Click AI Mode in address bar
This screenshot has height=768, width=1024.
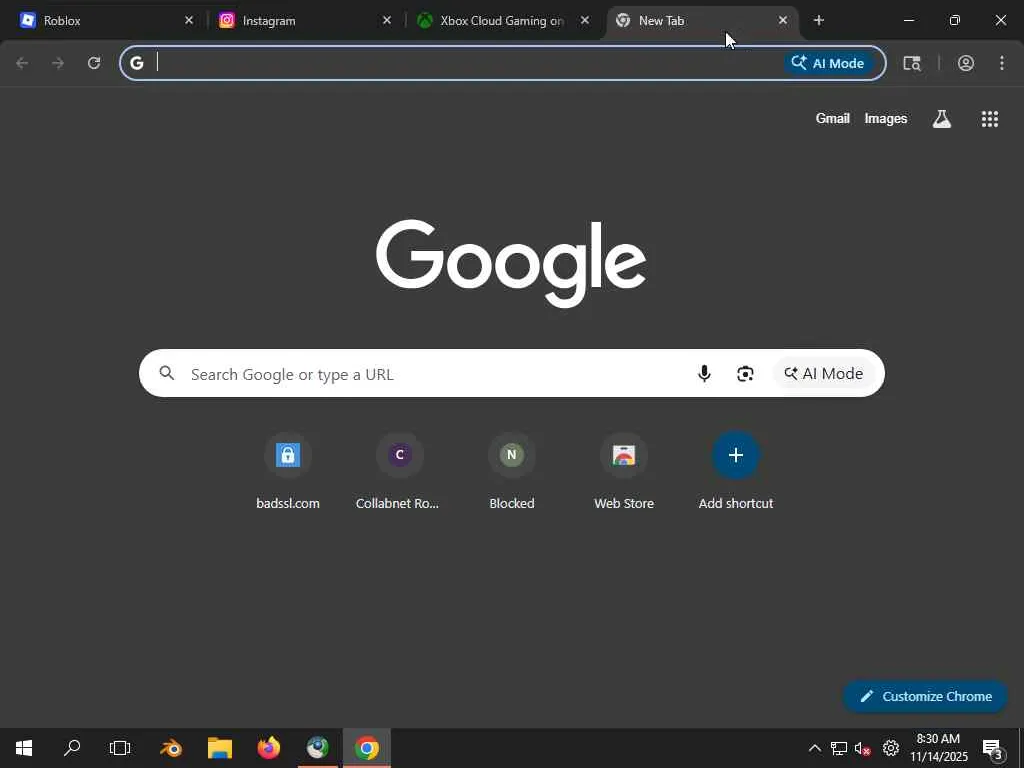pos(828,63)
